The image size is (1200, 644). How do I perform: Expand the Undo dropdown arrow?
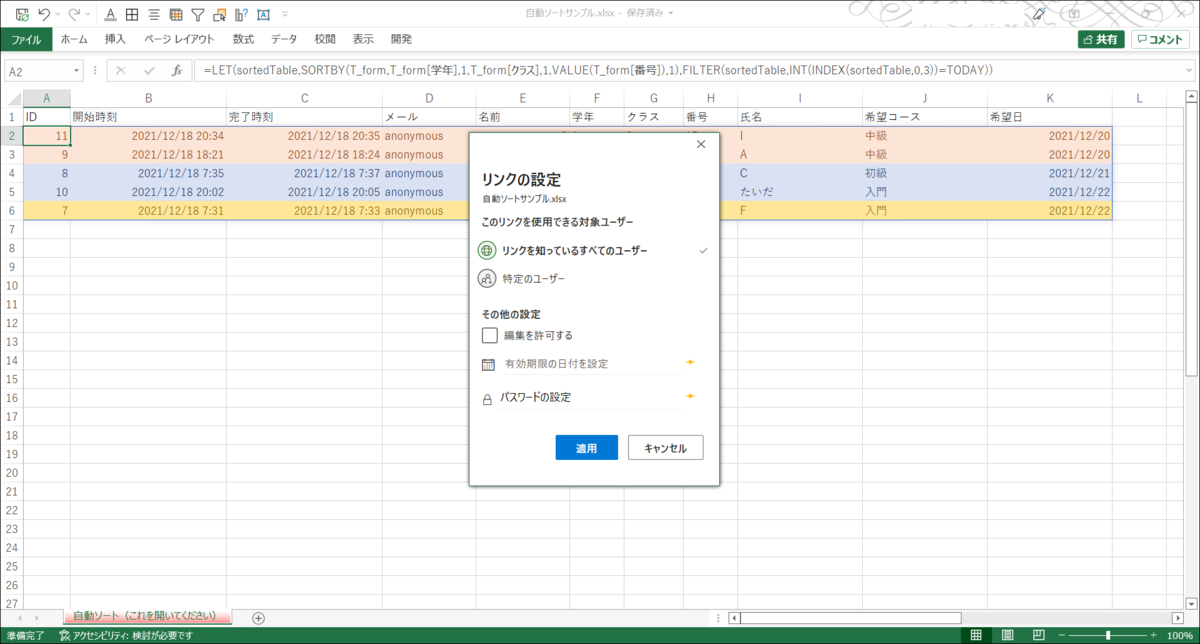tap(58, 14)
